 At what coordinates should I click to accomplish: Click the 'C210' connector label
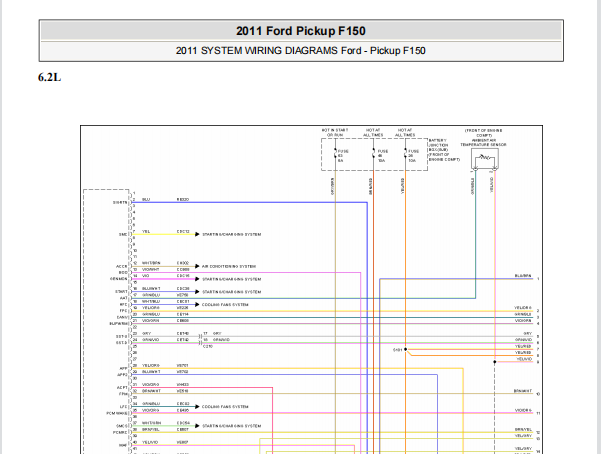point(208,346)
